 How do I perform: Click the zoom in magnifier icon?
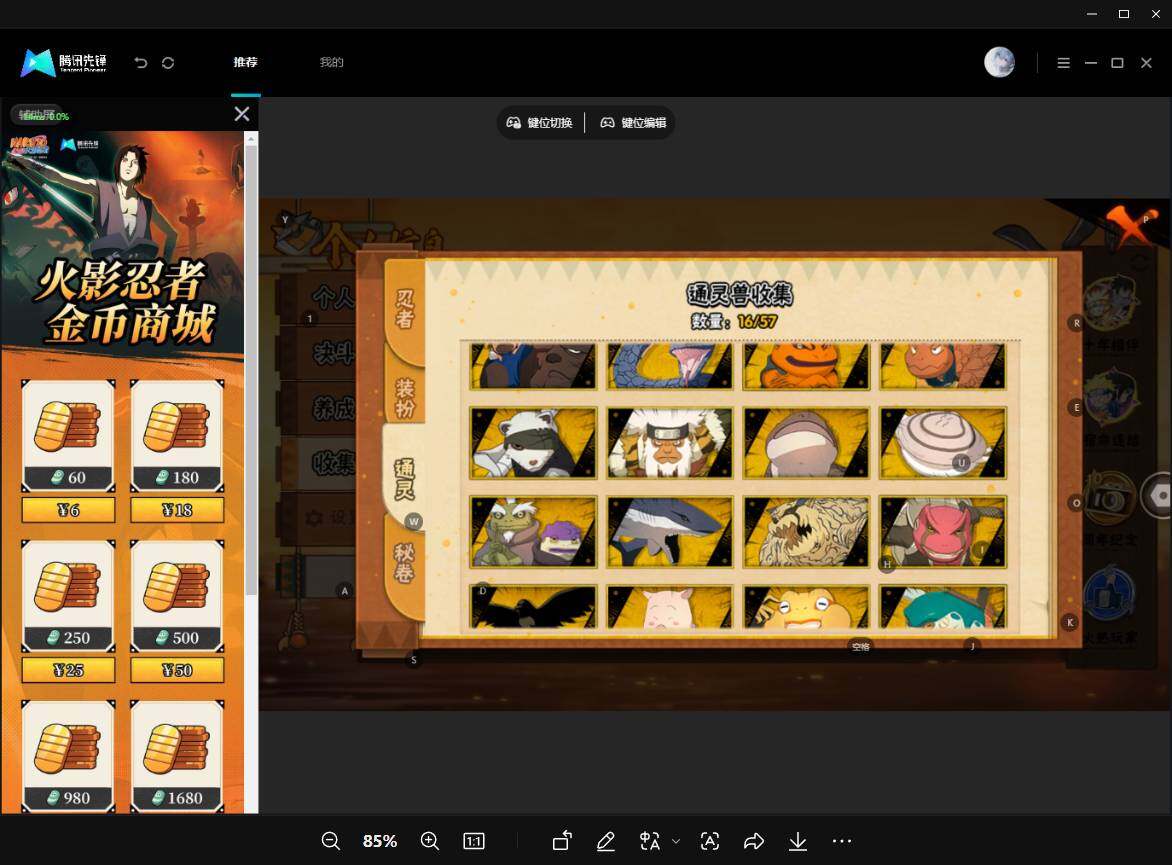(x=430, y=841)
